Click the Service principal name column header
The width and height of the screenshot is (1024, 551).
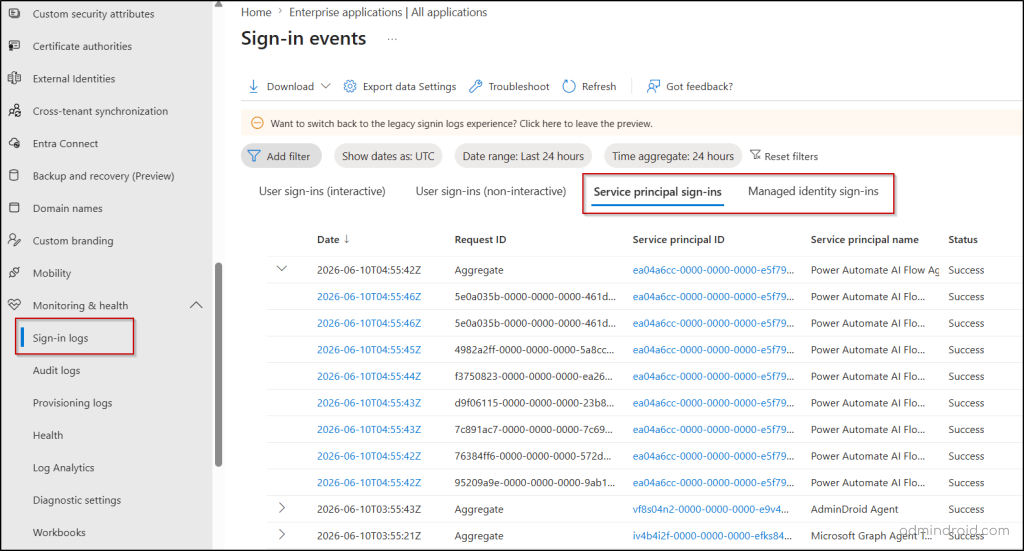coord(865,240)
